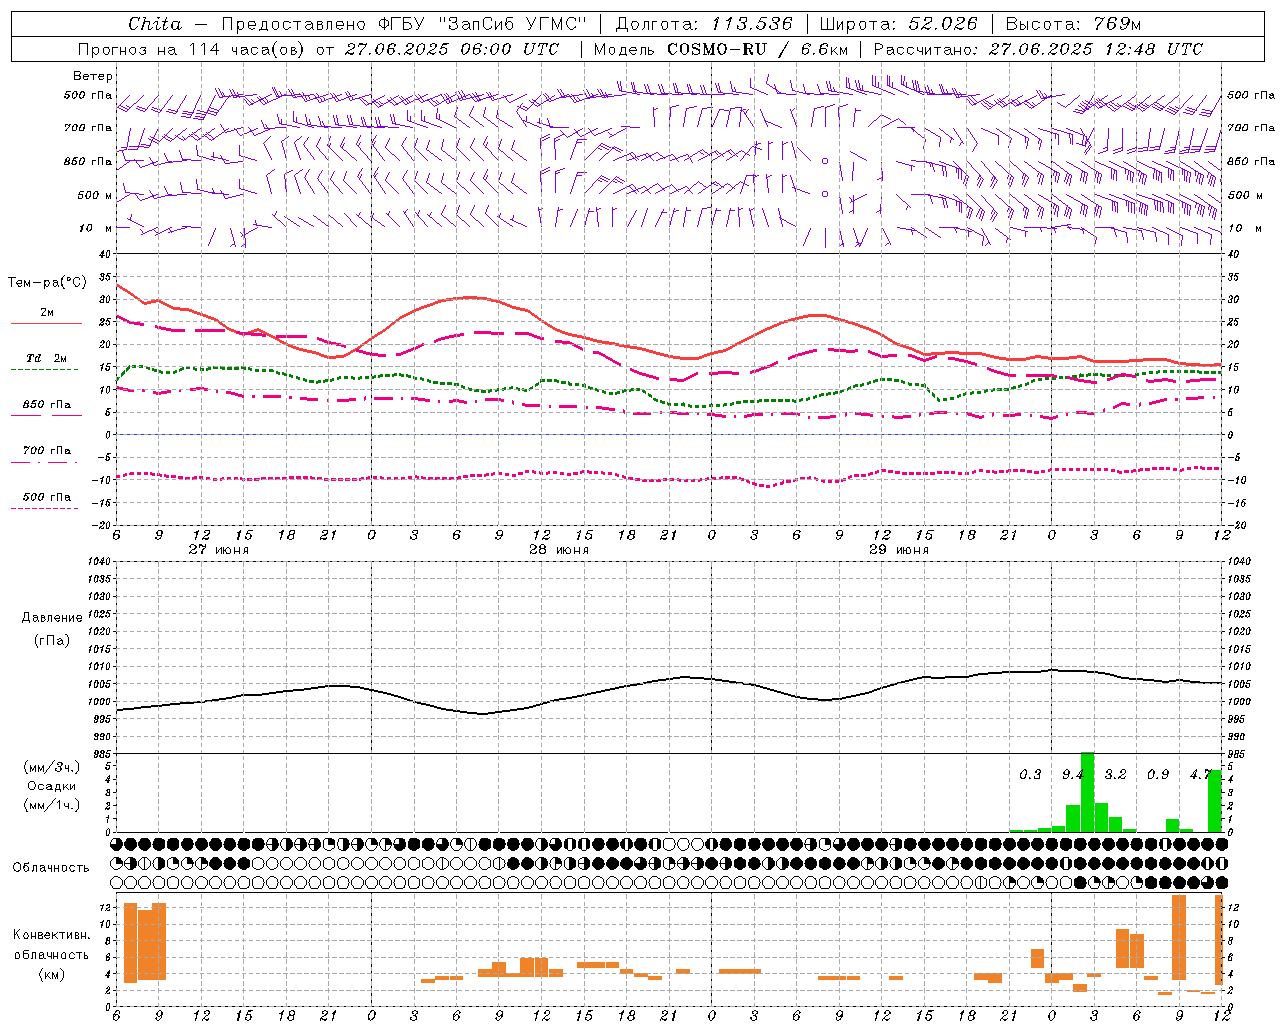This screenshot has height=1024, width=1280.
Task: Click the "Осадки" precipitation label
Action: tap(52, 786)
